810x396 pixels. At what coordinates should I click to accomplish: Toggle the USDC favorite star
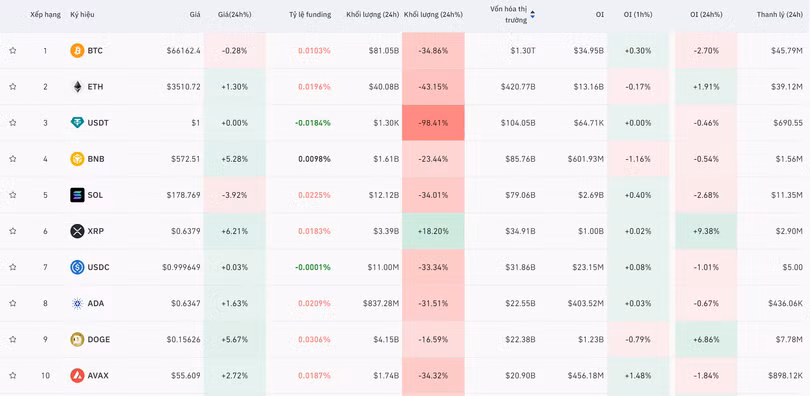(x=13, y=267)
